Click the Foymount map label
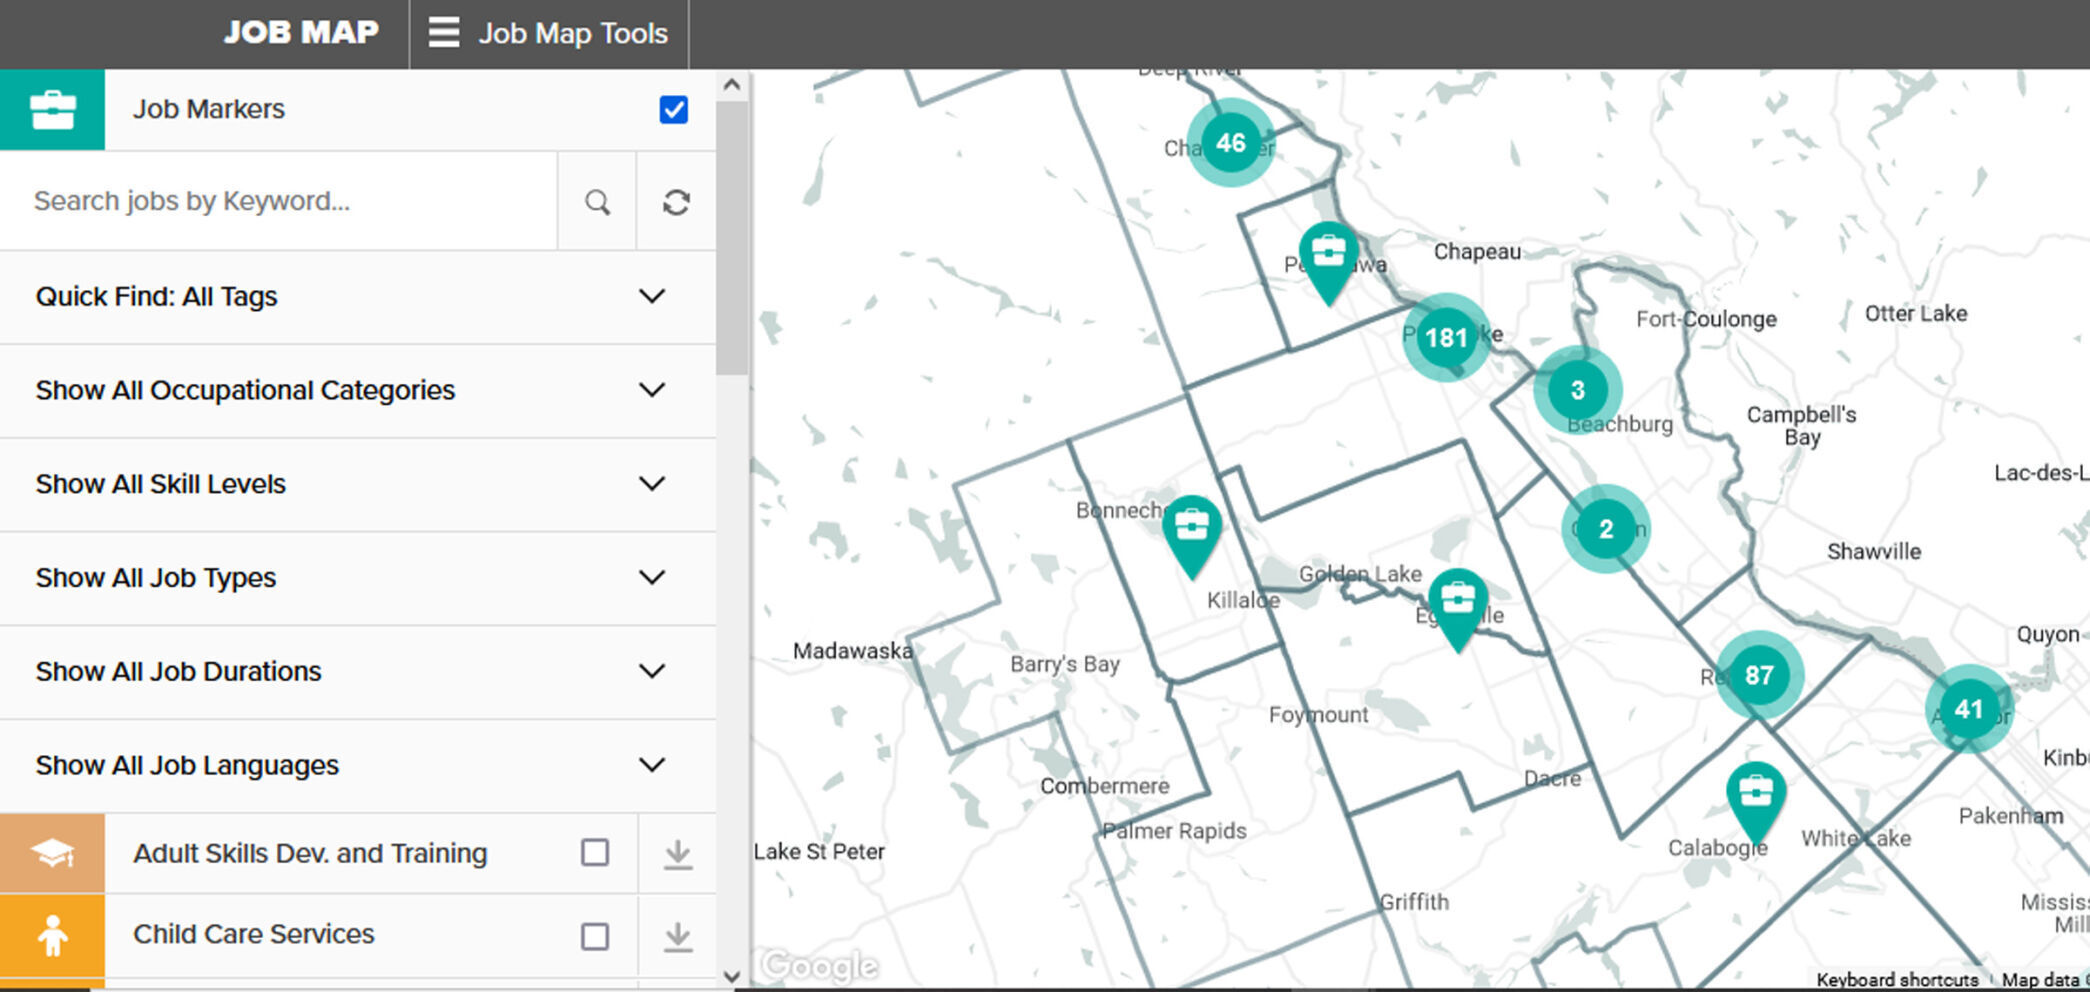2090x992 pixels. (x=1318, y=715)
